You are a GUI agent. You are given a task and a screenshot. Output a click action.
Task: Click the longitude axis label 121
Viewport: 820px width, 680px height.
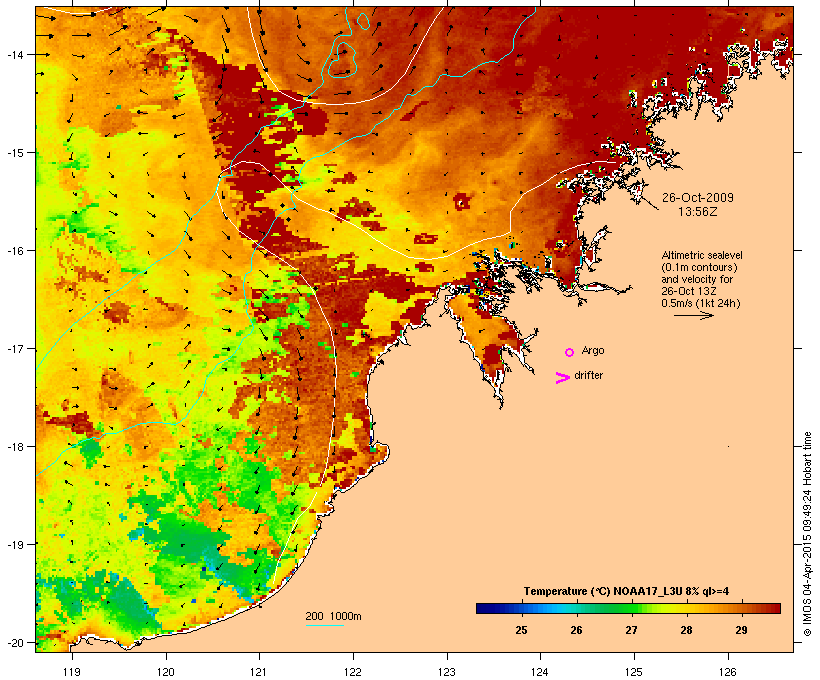[x=259, y=672]
